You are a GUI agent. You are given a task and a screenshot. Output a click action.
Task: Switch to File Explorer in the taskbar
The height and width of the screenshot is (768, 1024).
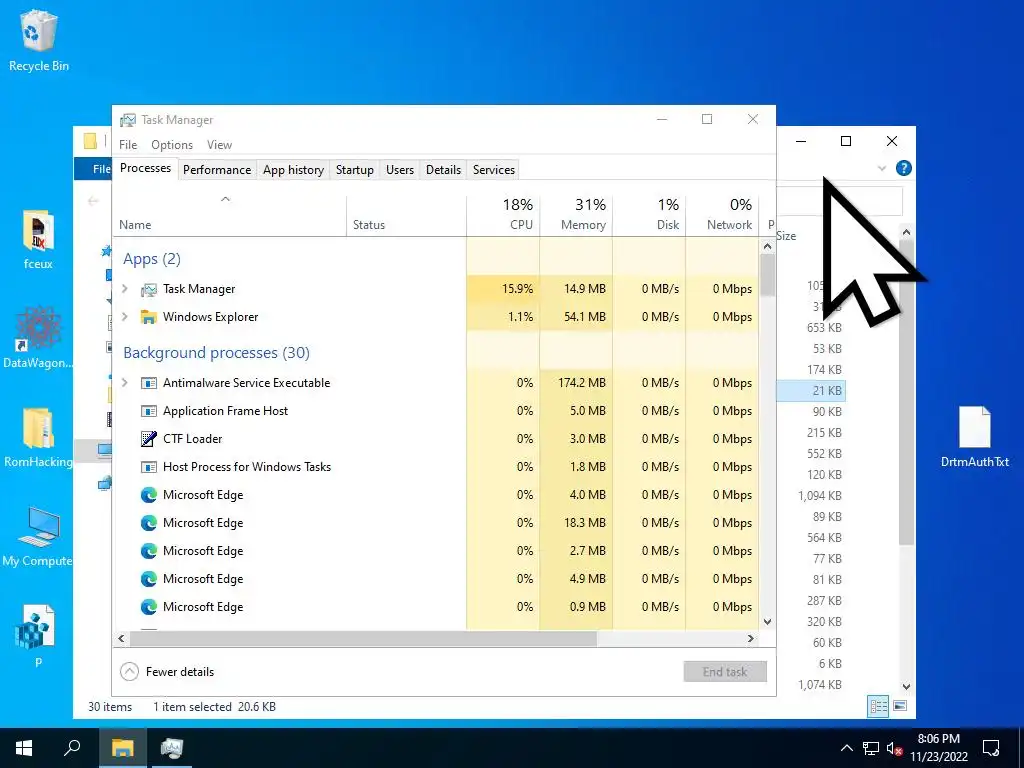122,748
